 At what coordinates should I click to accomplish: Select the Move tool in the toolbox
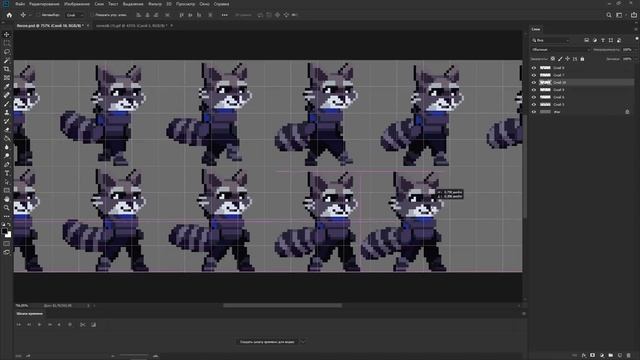click(x=7, y=35)
